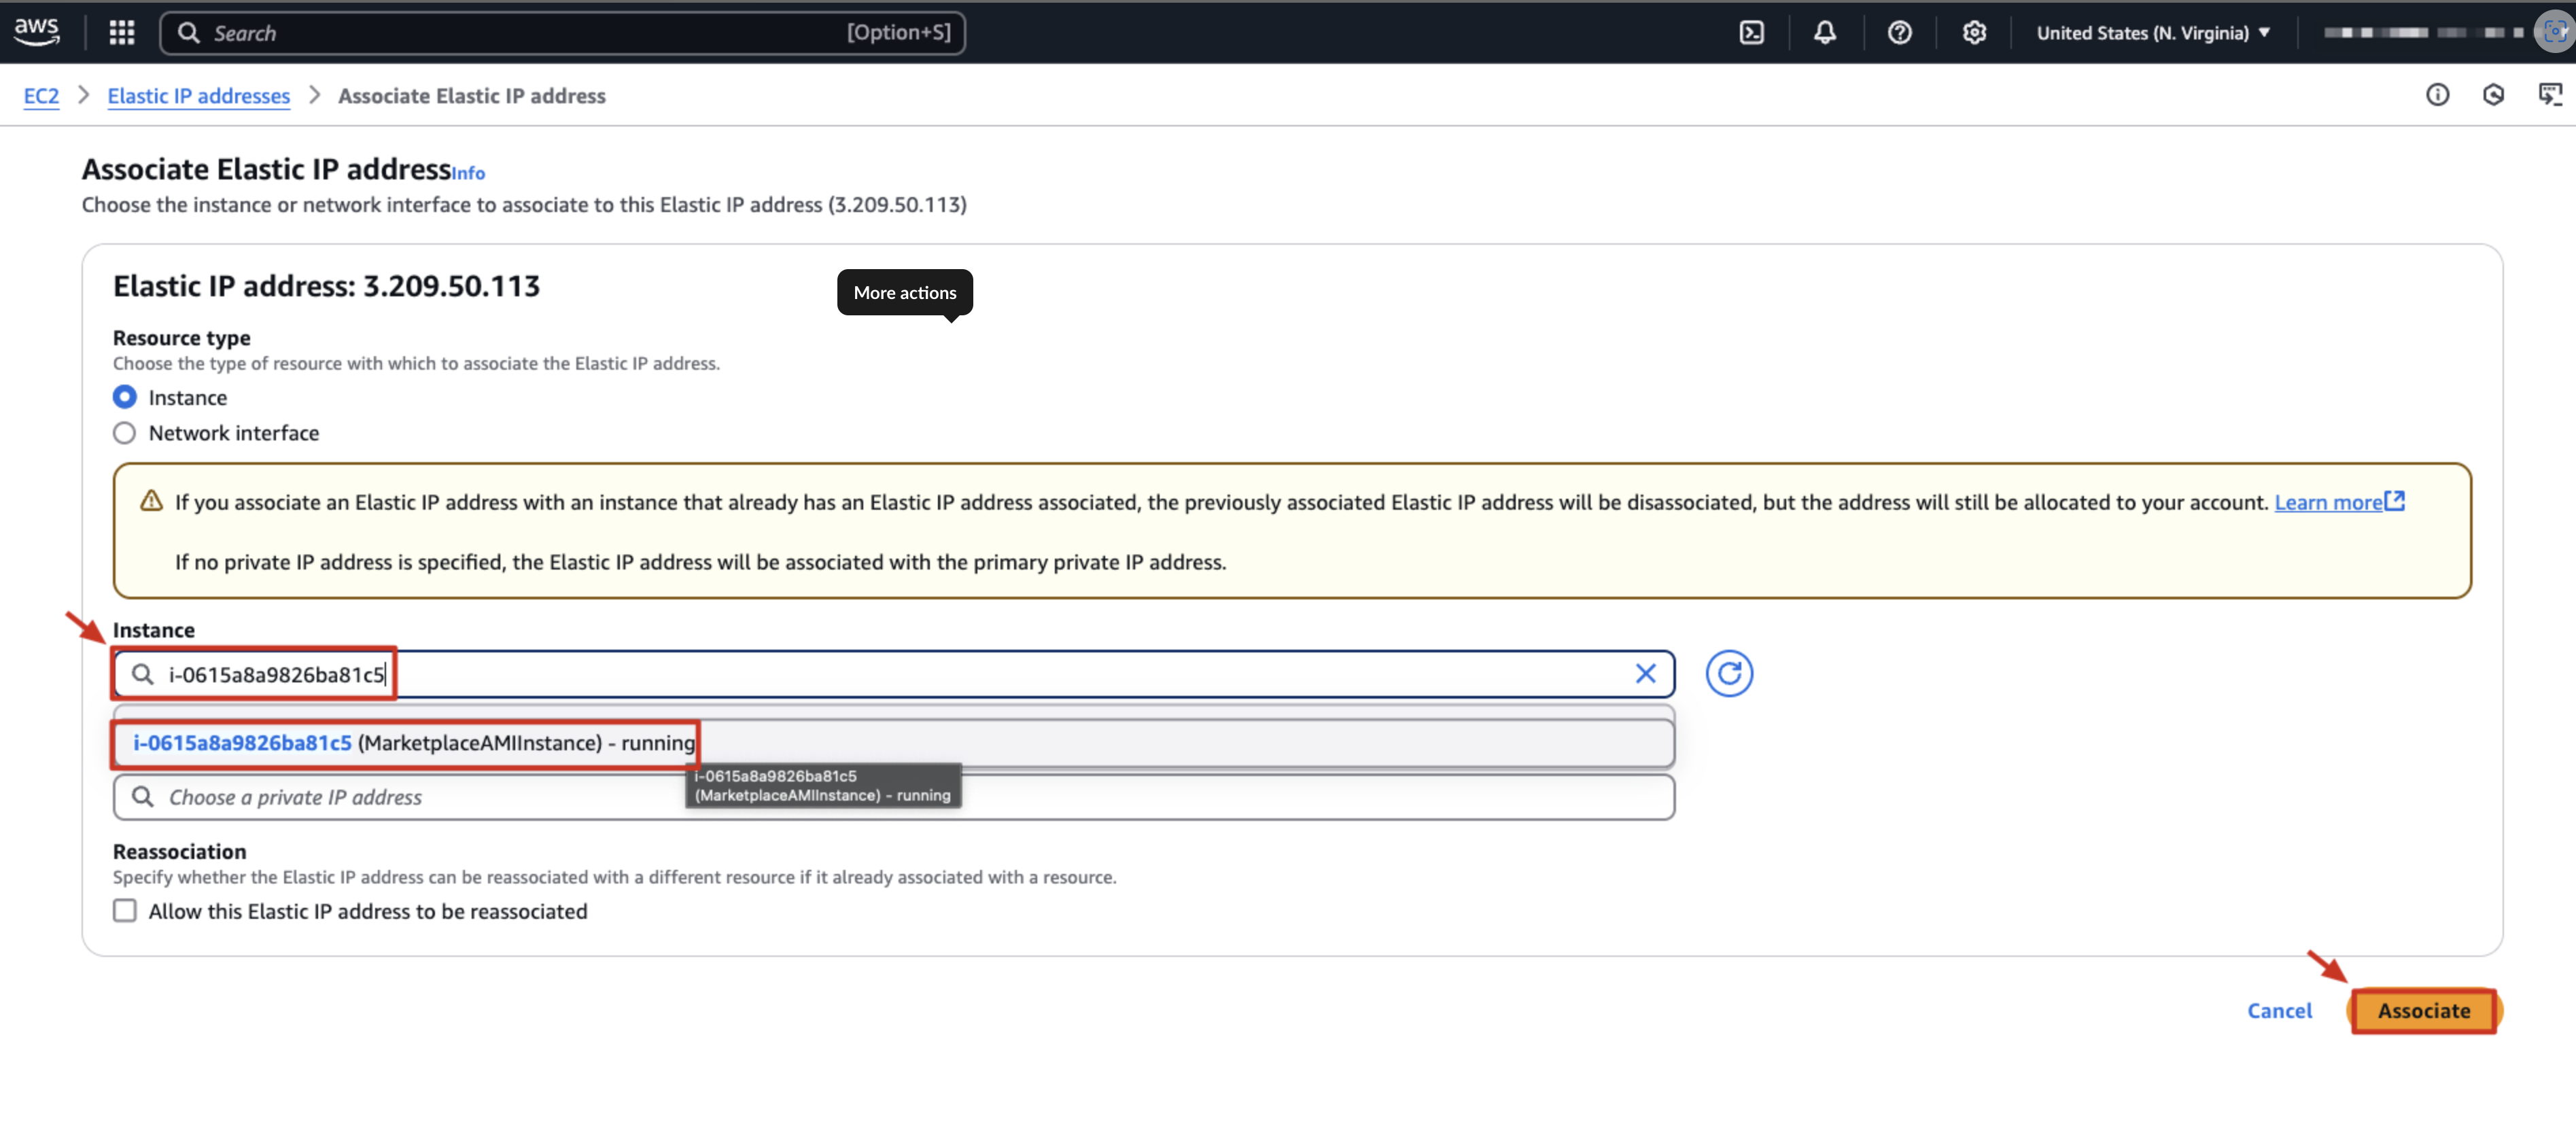Image resolution: width=2576 pixels, height=1139 pixels.
Task: Open the notifications bell
Action: pyautogui.click(x=1824, y=33)
